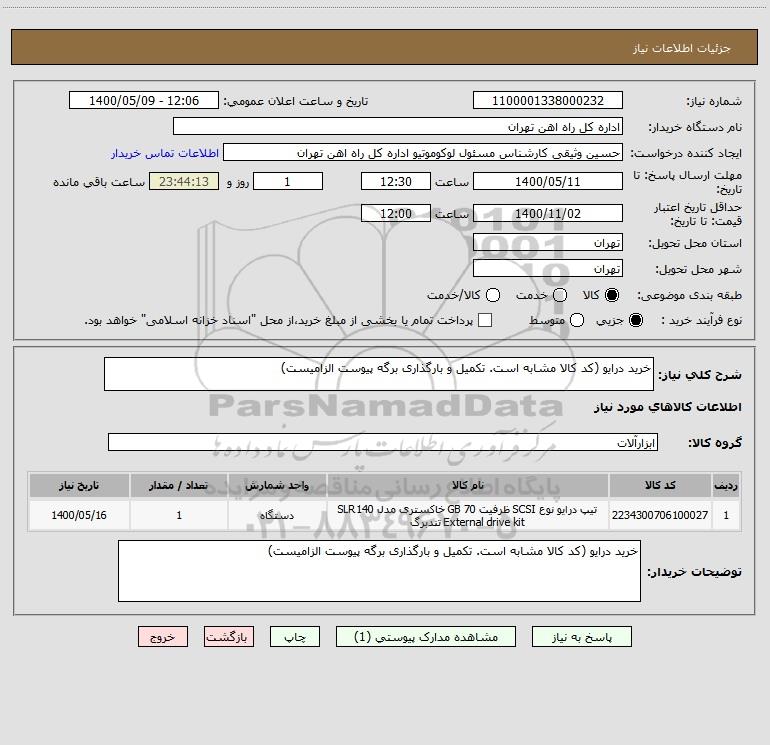Click the نام دستگاه خریدار field
Image resolution: width=770 pixels, height=745 pixels.
click(x=398, y=126)
